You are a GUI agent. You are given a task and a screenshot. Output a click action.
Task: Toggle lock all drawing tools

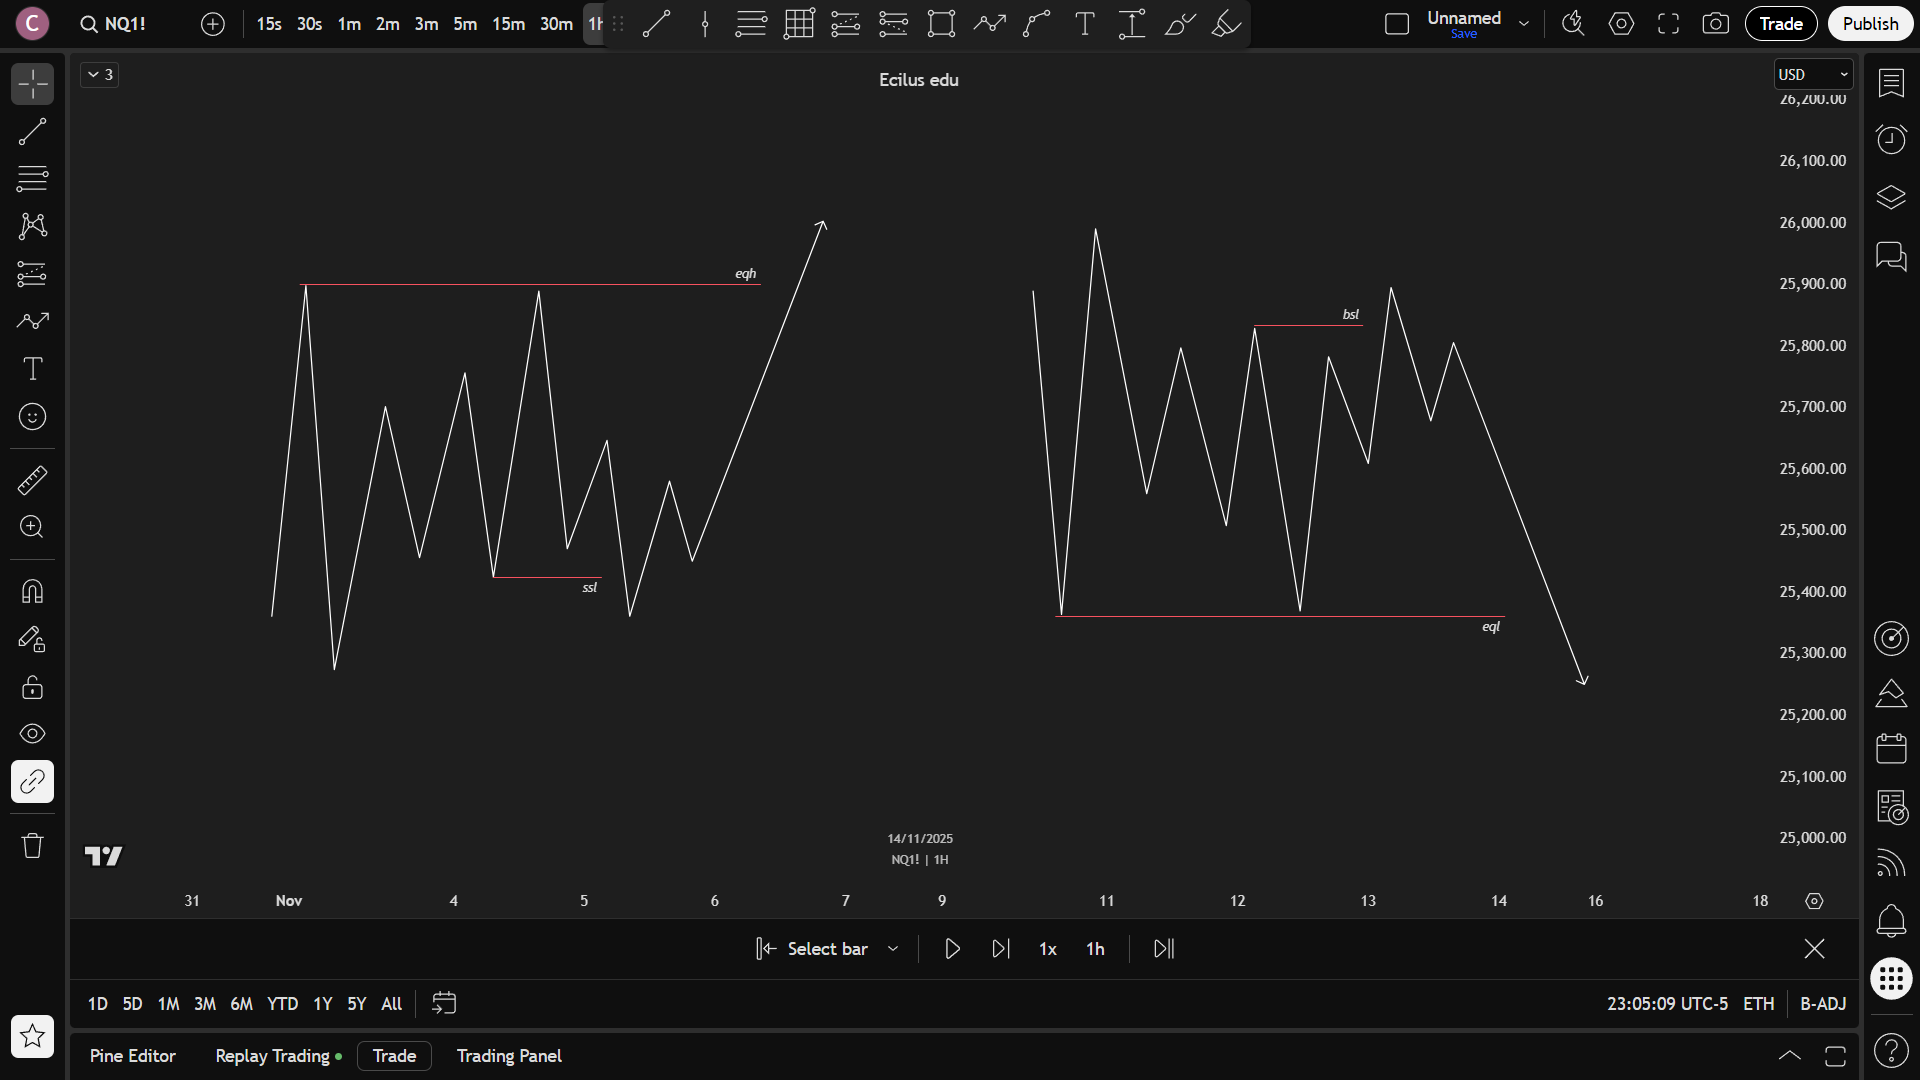(x=32, y=688)
